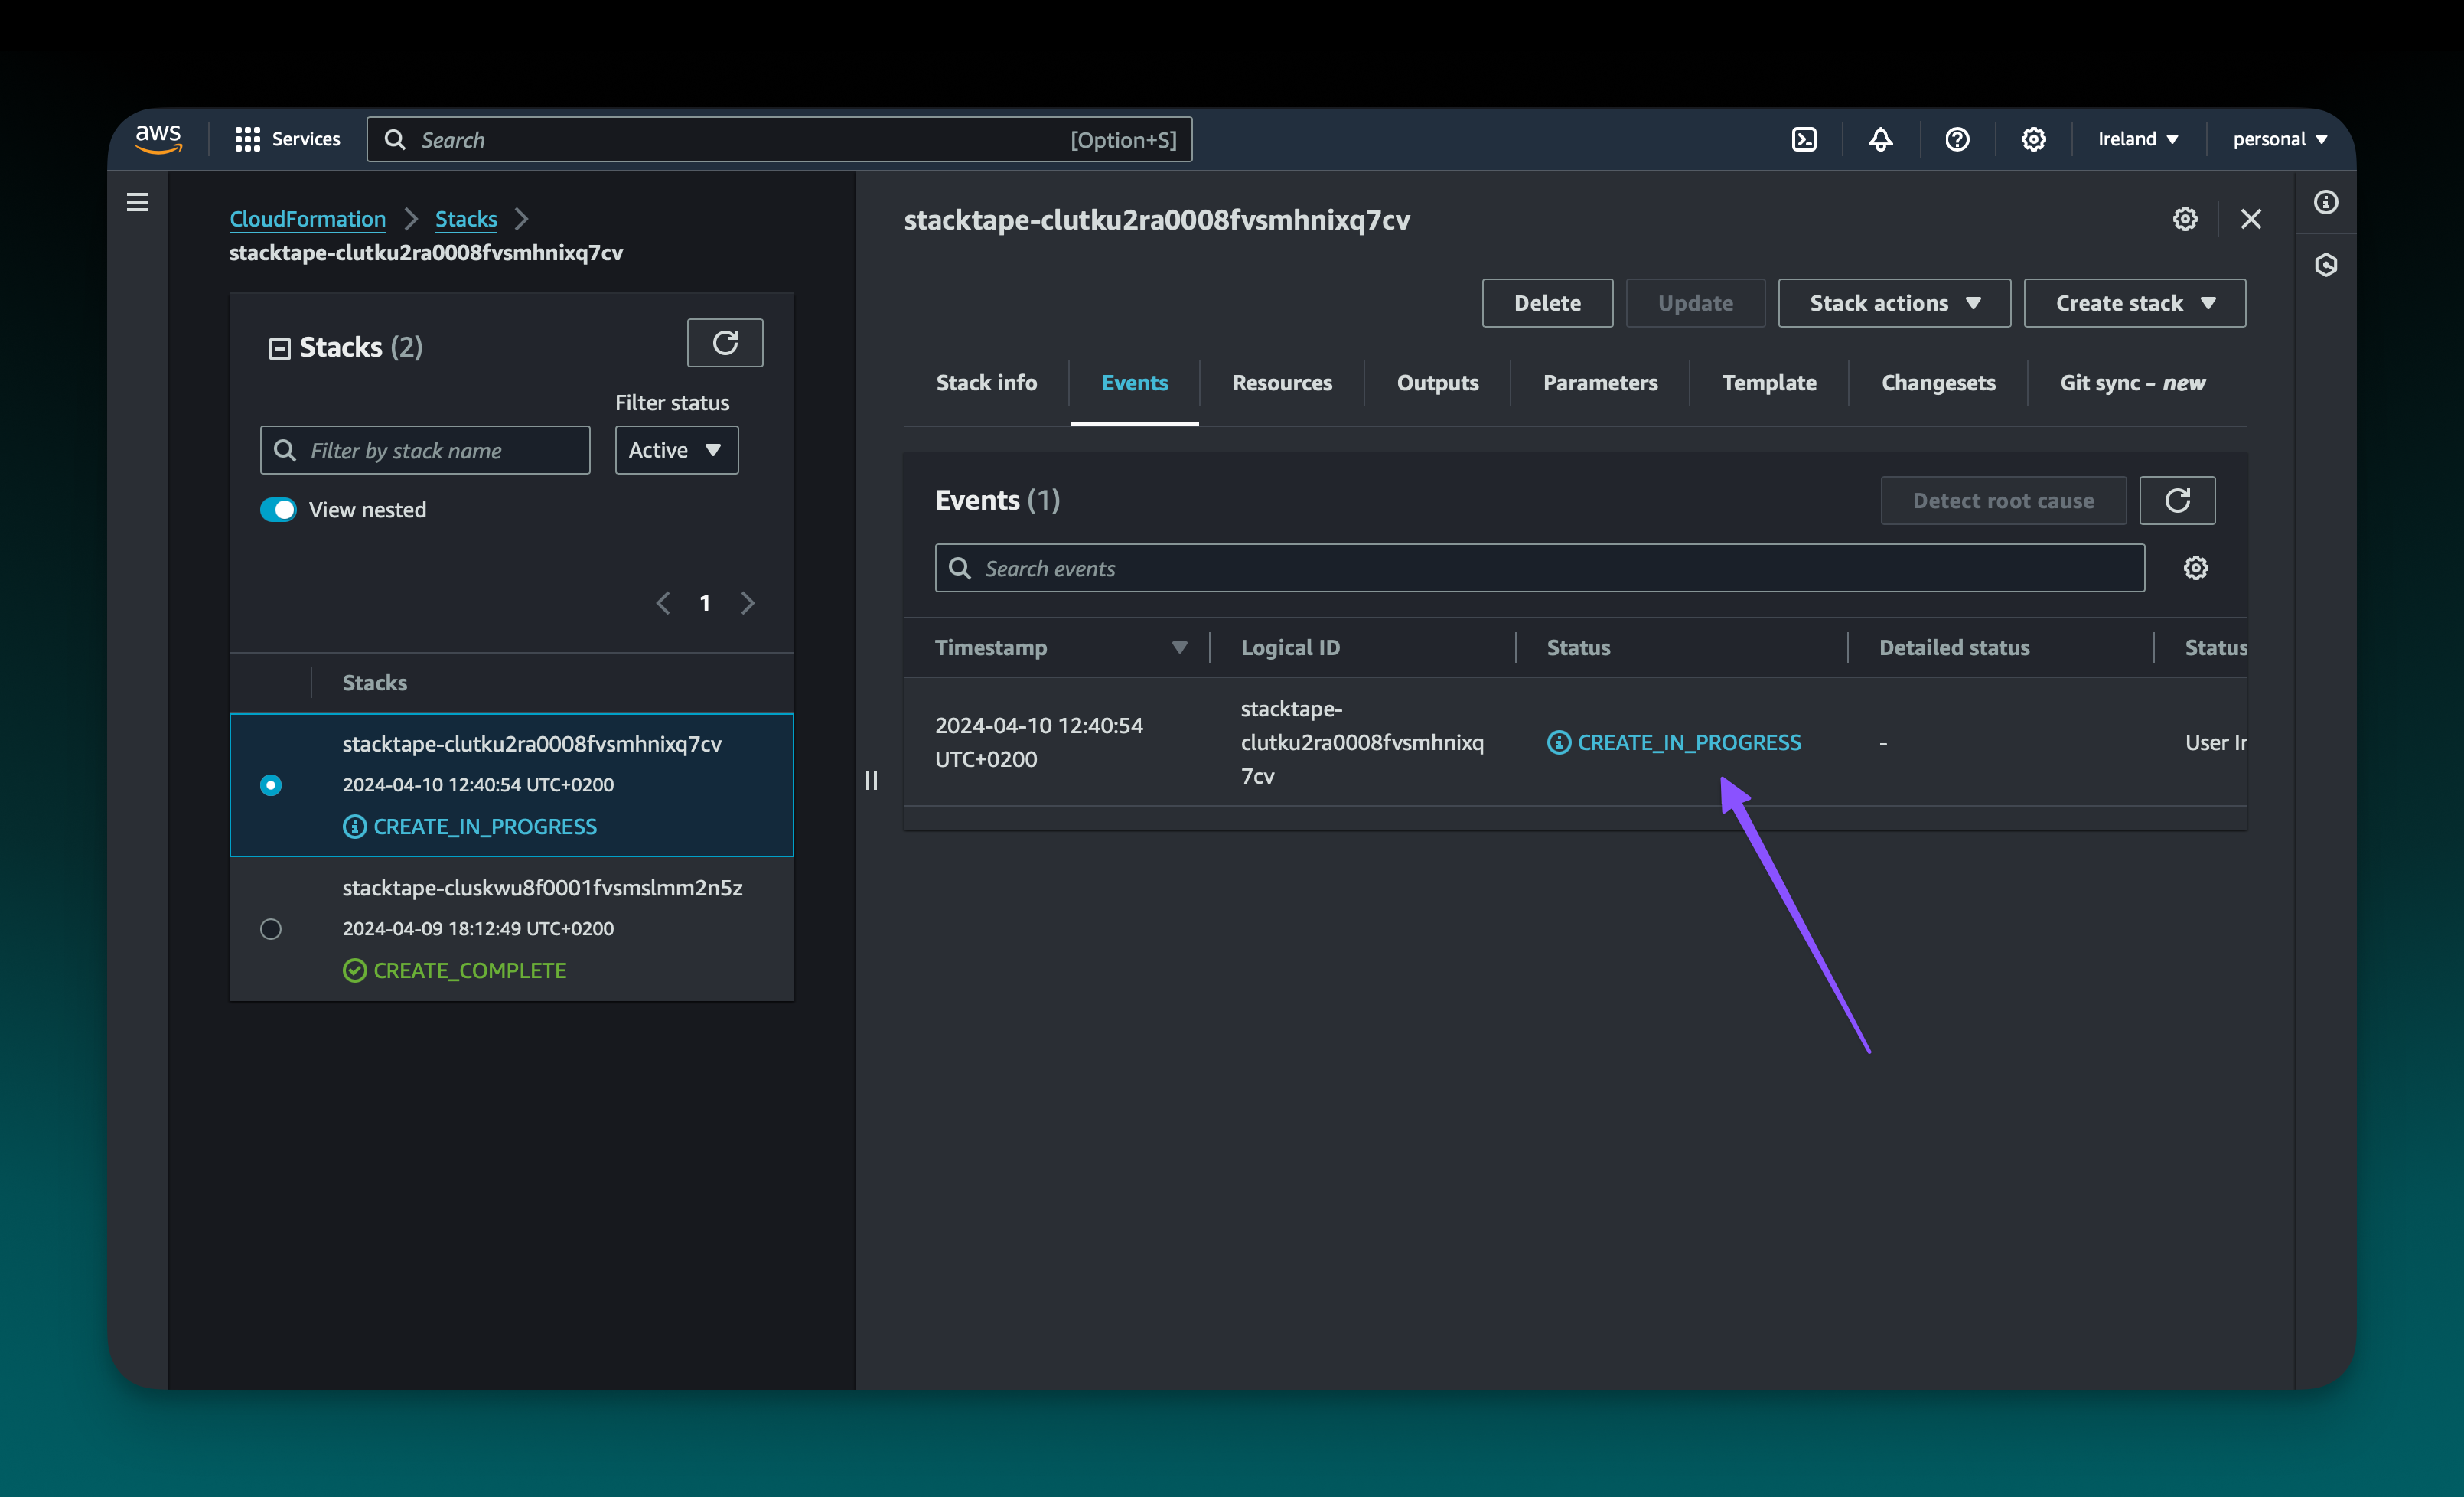Go to previous page of stacks
This screenshot has height=1497, width=2464.
(663, 603)
